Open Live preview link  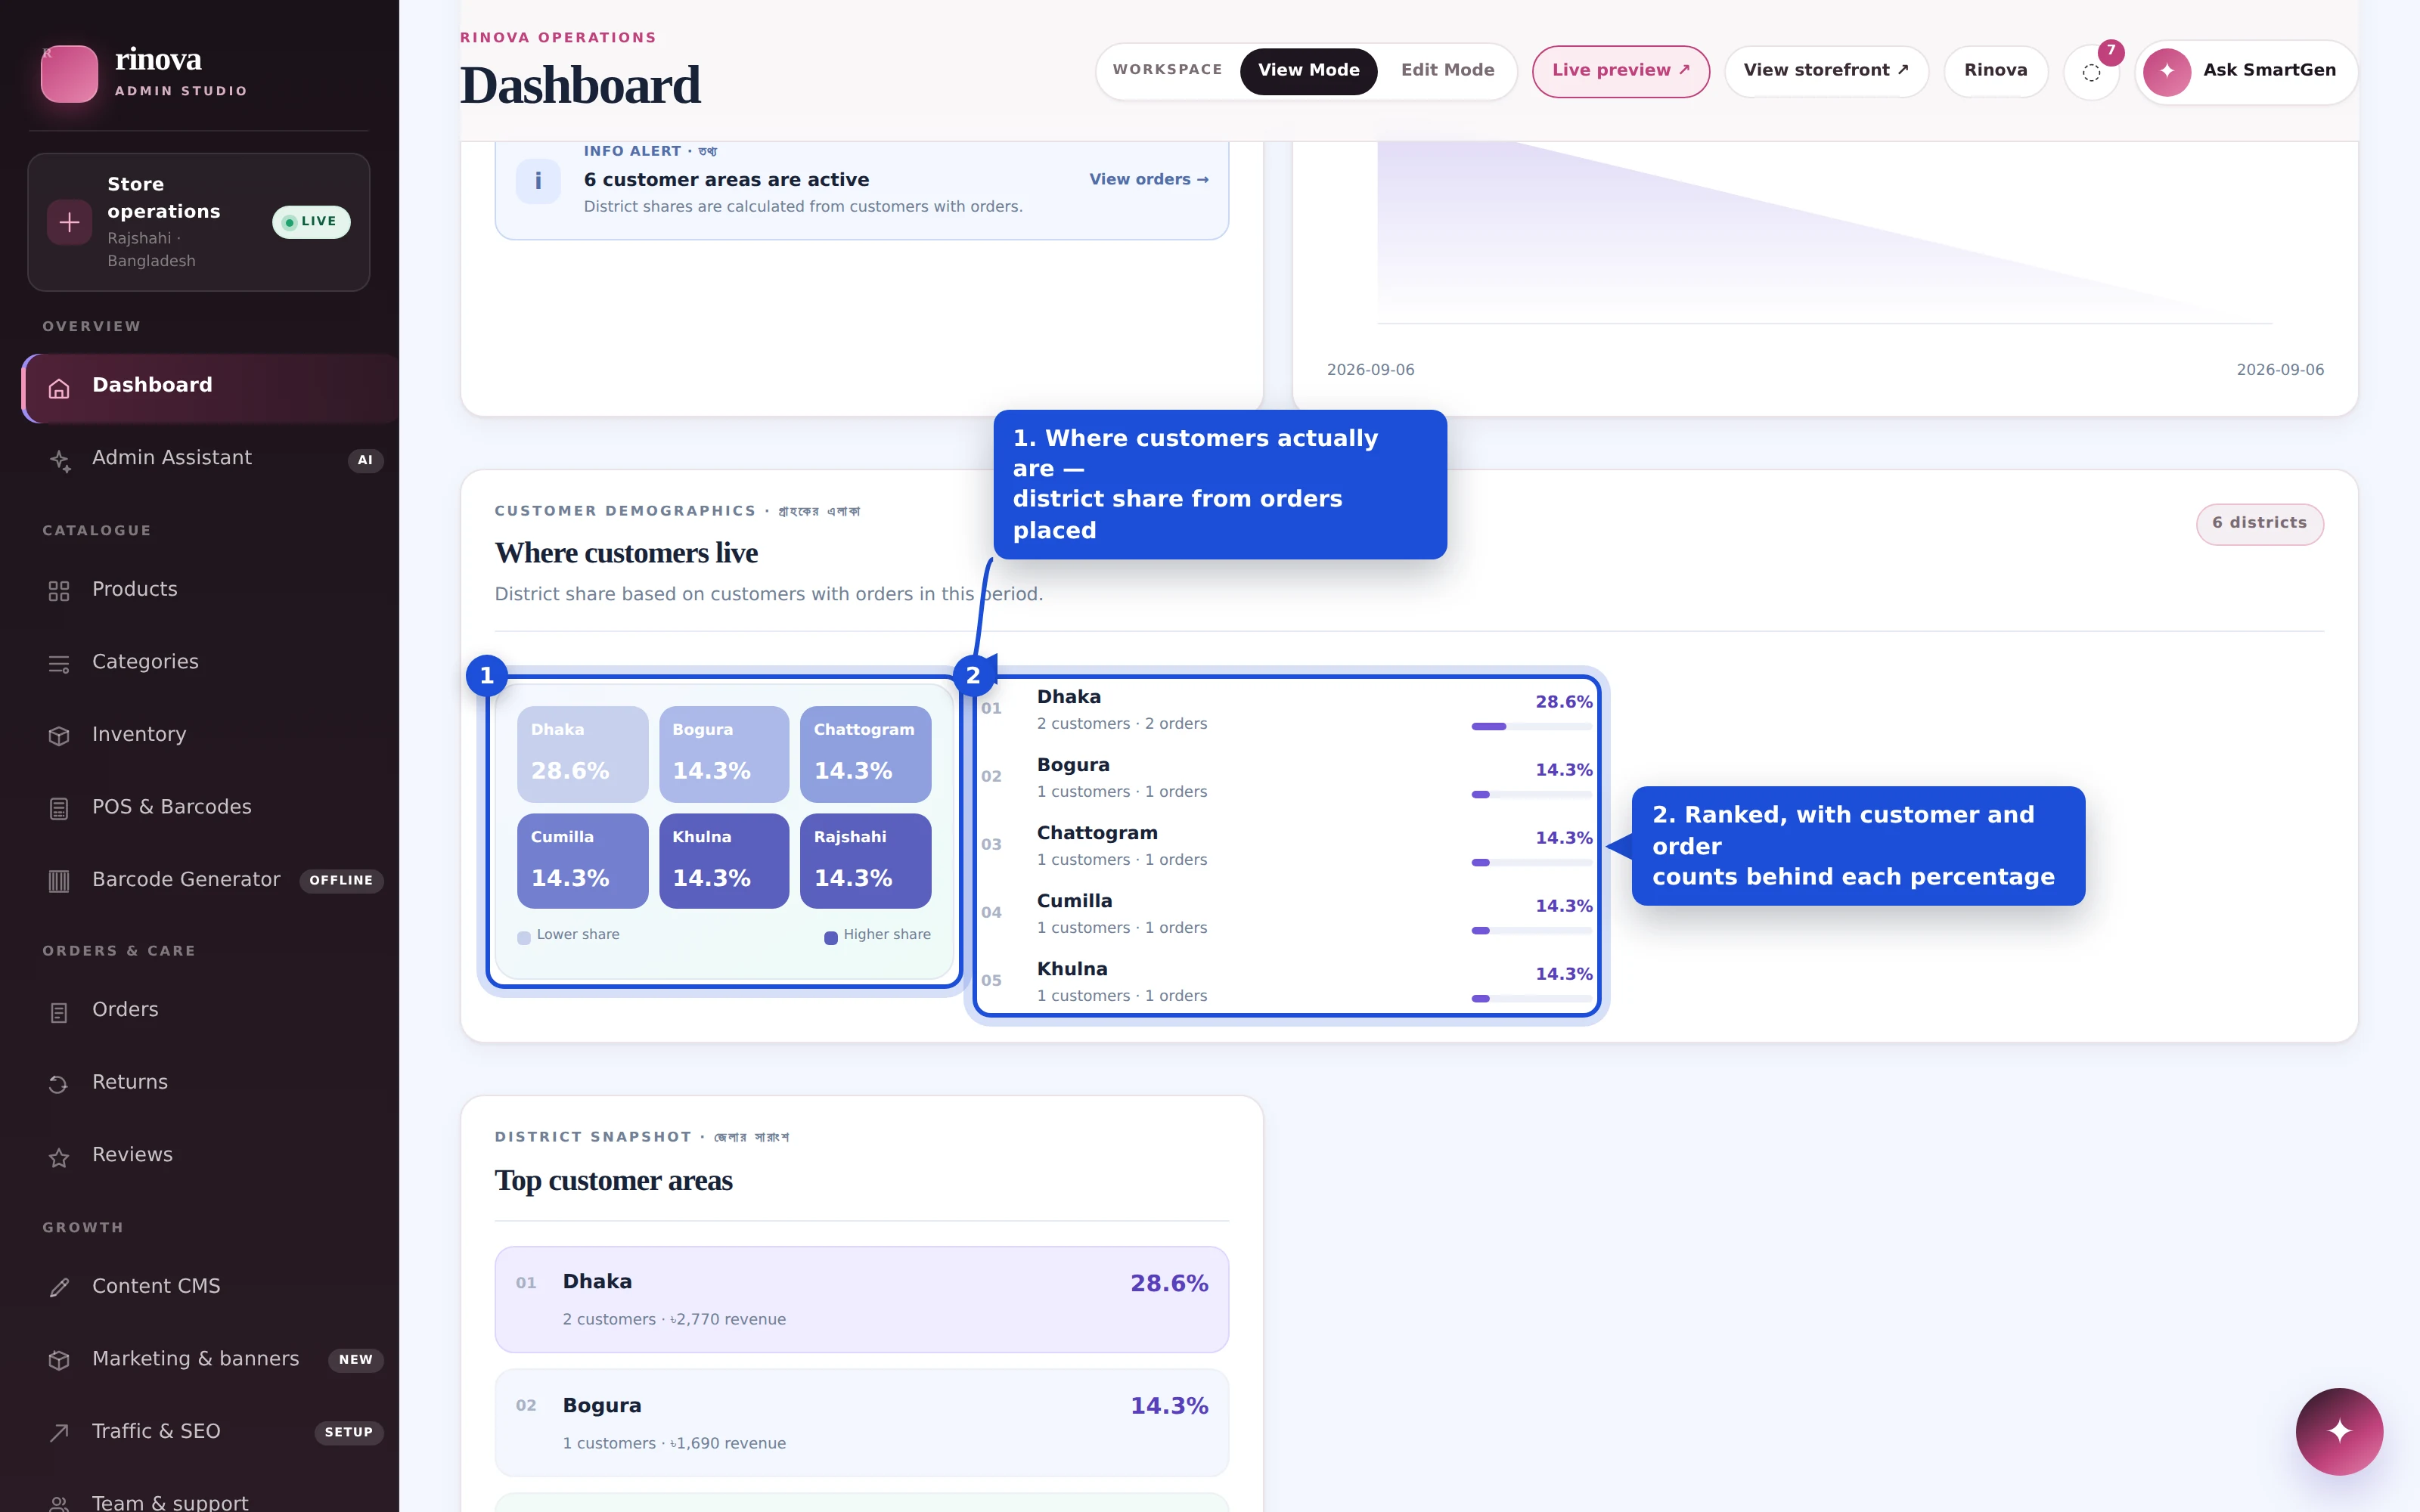(x=1620, y=71)
